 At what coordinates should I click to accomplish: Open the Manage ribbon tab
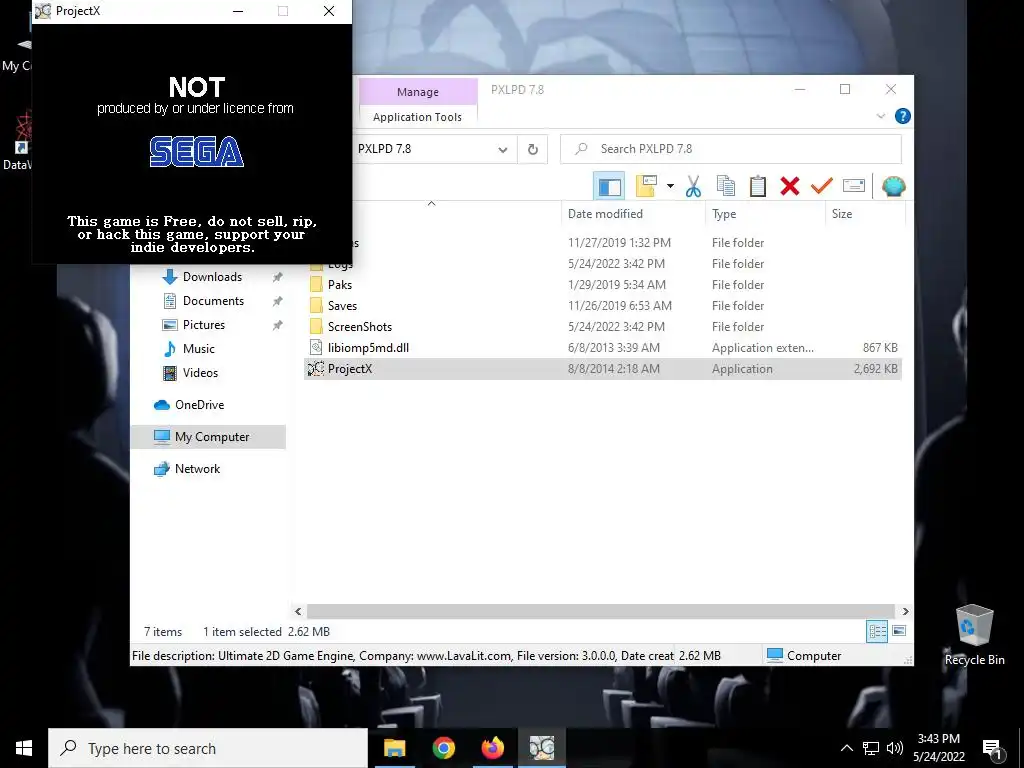pos(418,92)
